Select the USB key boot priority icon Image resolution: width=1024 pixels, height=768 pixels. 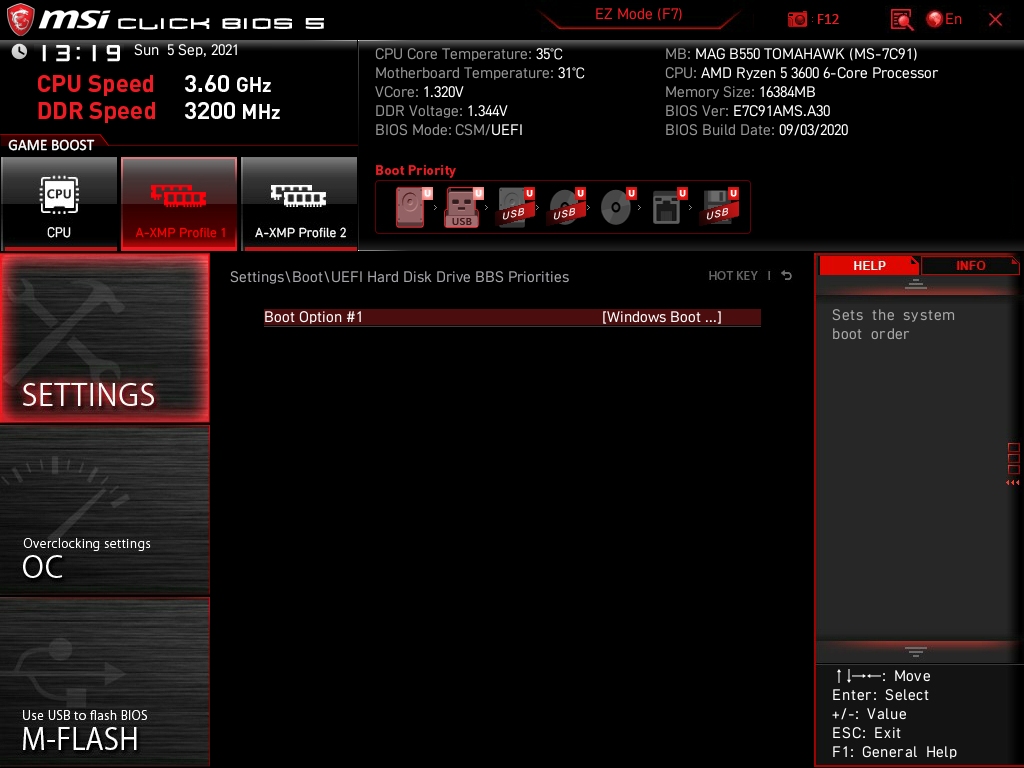click(463, 207)
